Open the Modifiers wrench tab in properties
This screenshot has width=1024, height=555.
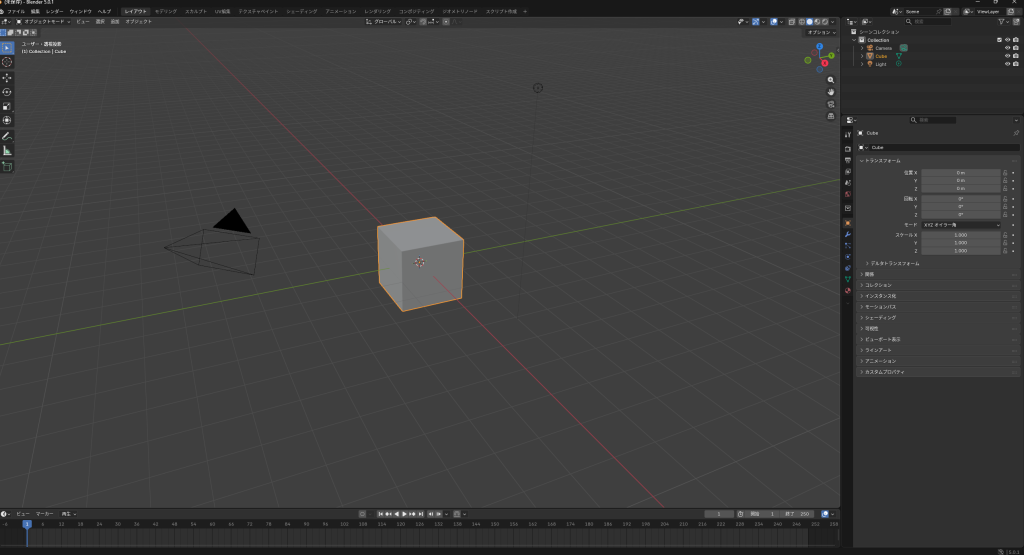pyautogui.click(x=848, y=234)
